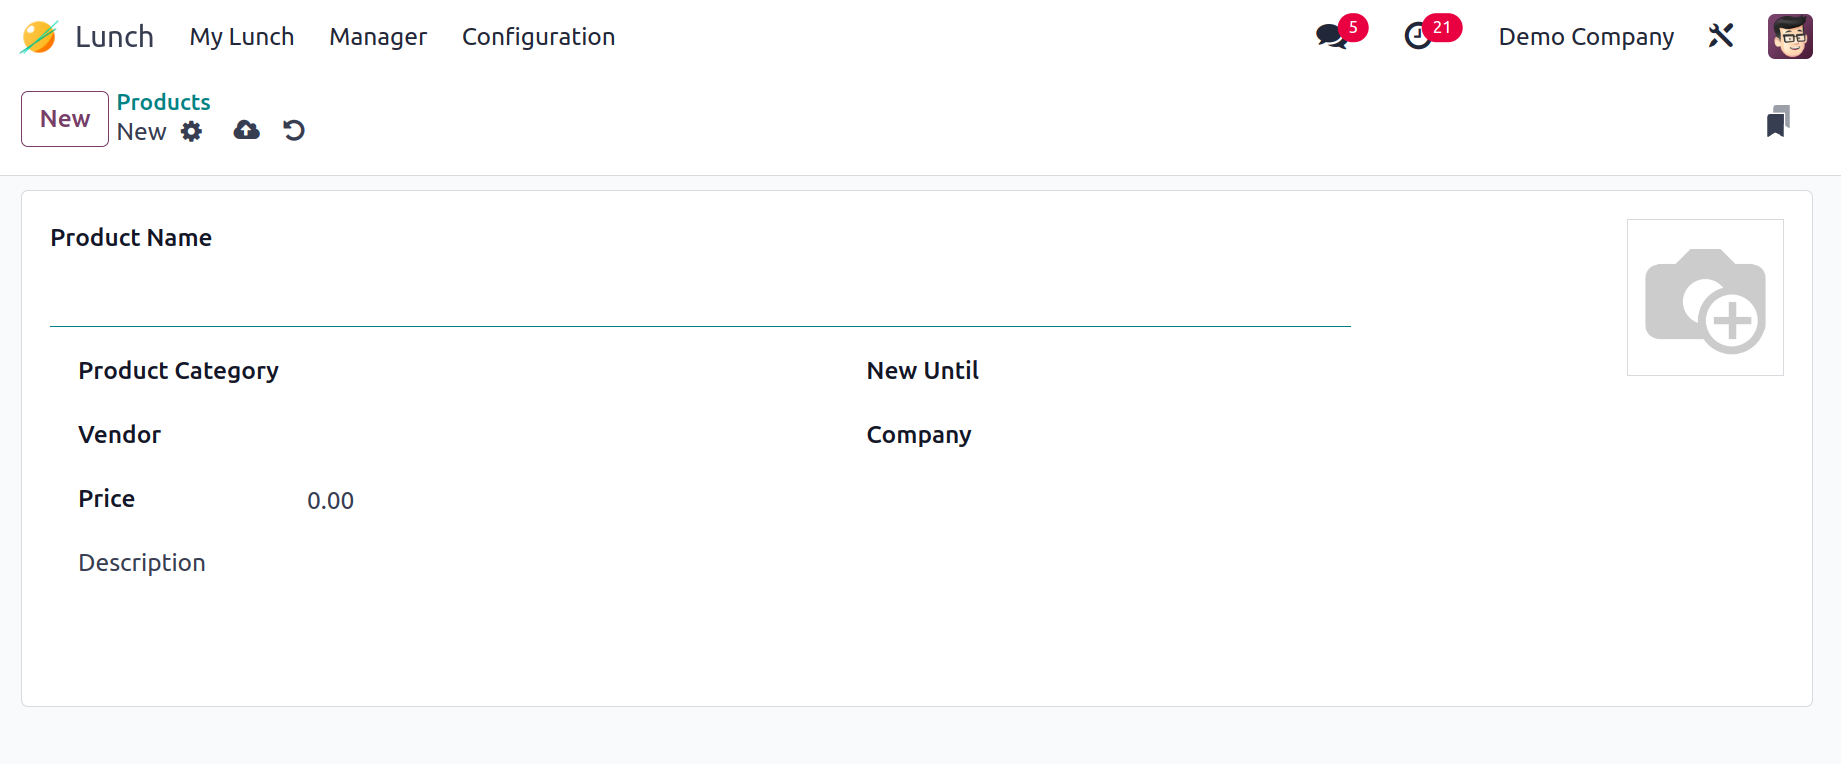This screenshot has width=1841, height=764.
Task: Click the New button
Action: click(x=65, y=119)
